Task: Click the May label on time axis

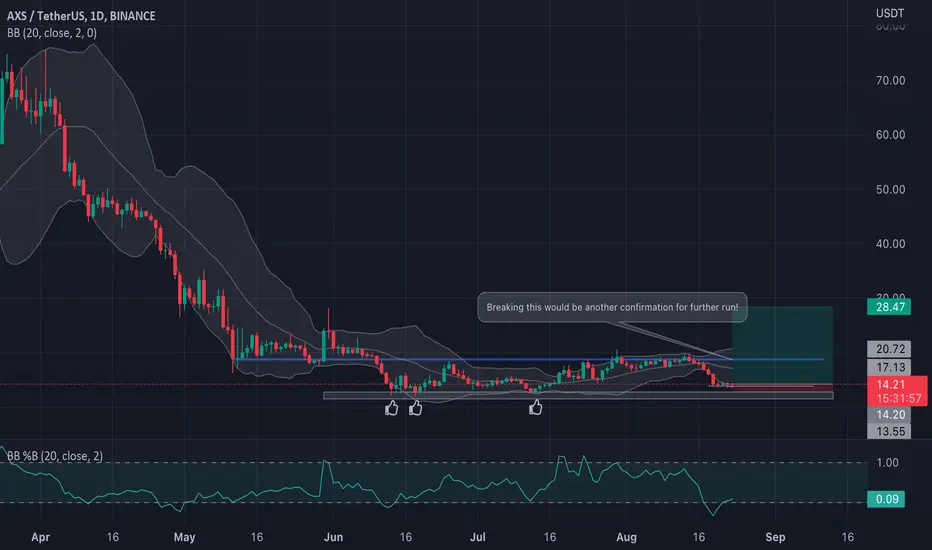Action: click(x=184, y=538)
